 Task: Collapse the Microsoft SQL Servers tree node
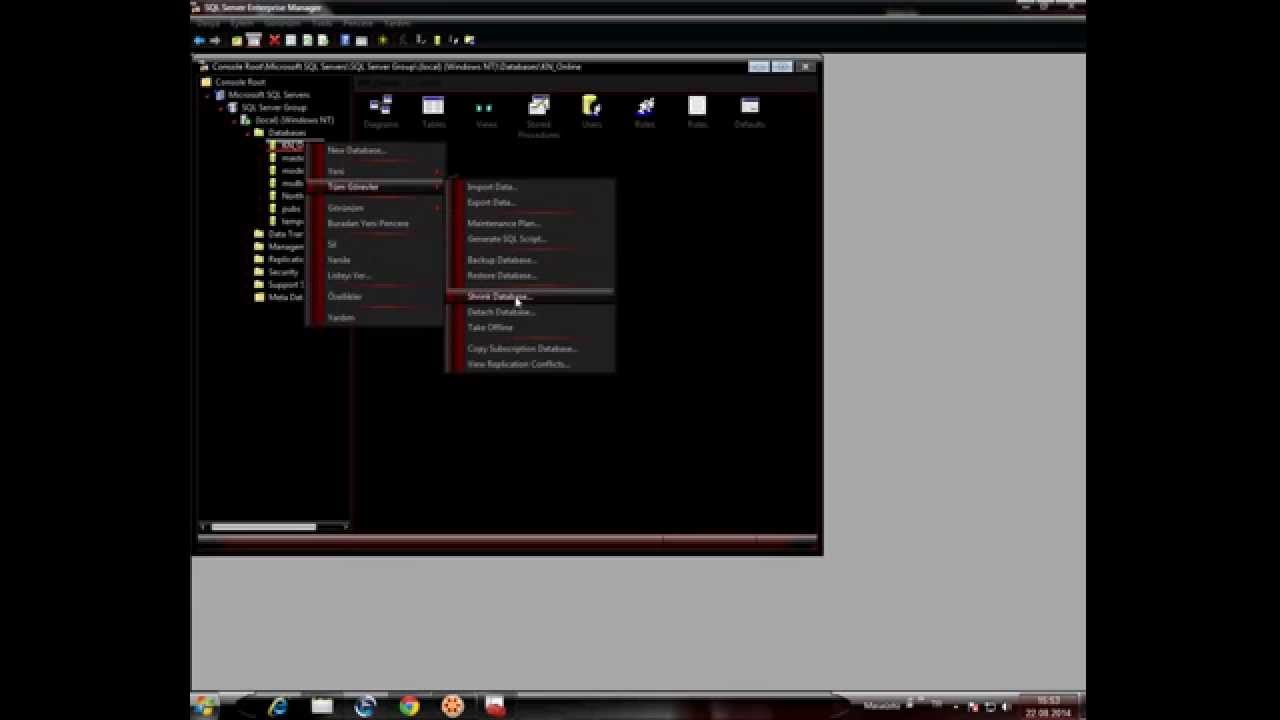209,95
